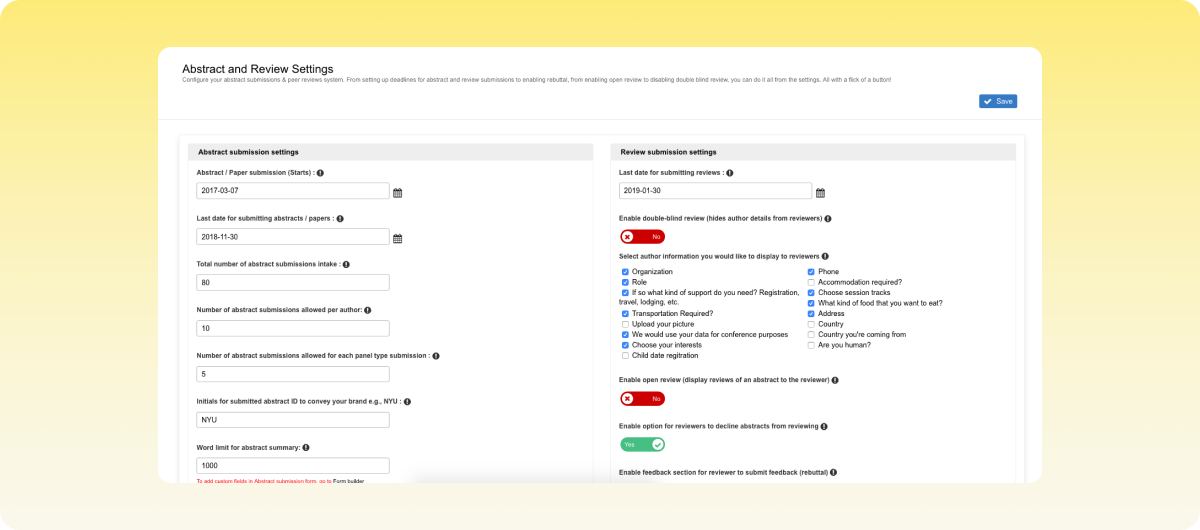Click info icon next to word limit label
The height and width of the screenshot is (530, 1200).
(306, 448)
